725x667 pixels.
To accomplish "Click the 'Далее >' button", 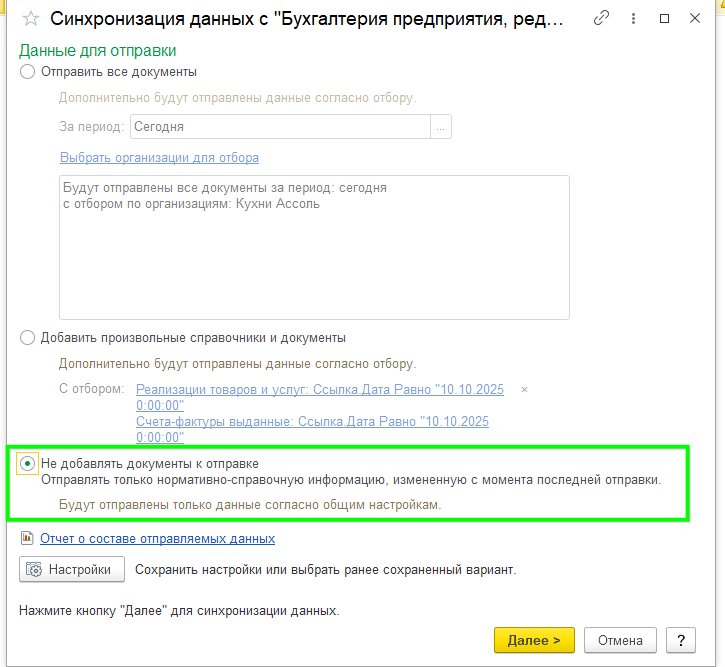I will [x=534, y=640].
